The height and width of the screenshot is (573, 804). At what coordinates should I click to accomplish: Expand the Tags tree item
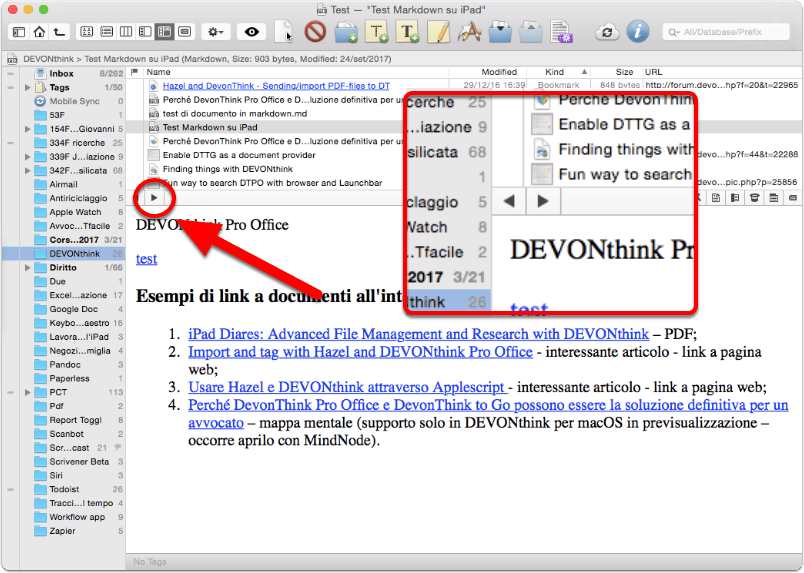[28, 87]
